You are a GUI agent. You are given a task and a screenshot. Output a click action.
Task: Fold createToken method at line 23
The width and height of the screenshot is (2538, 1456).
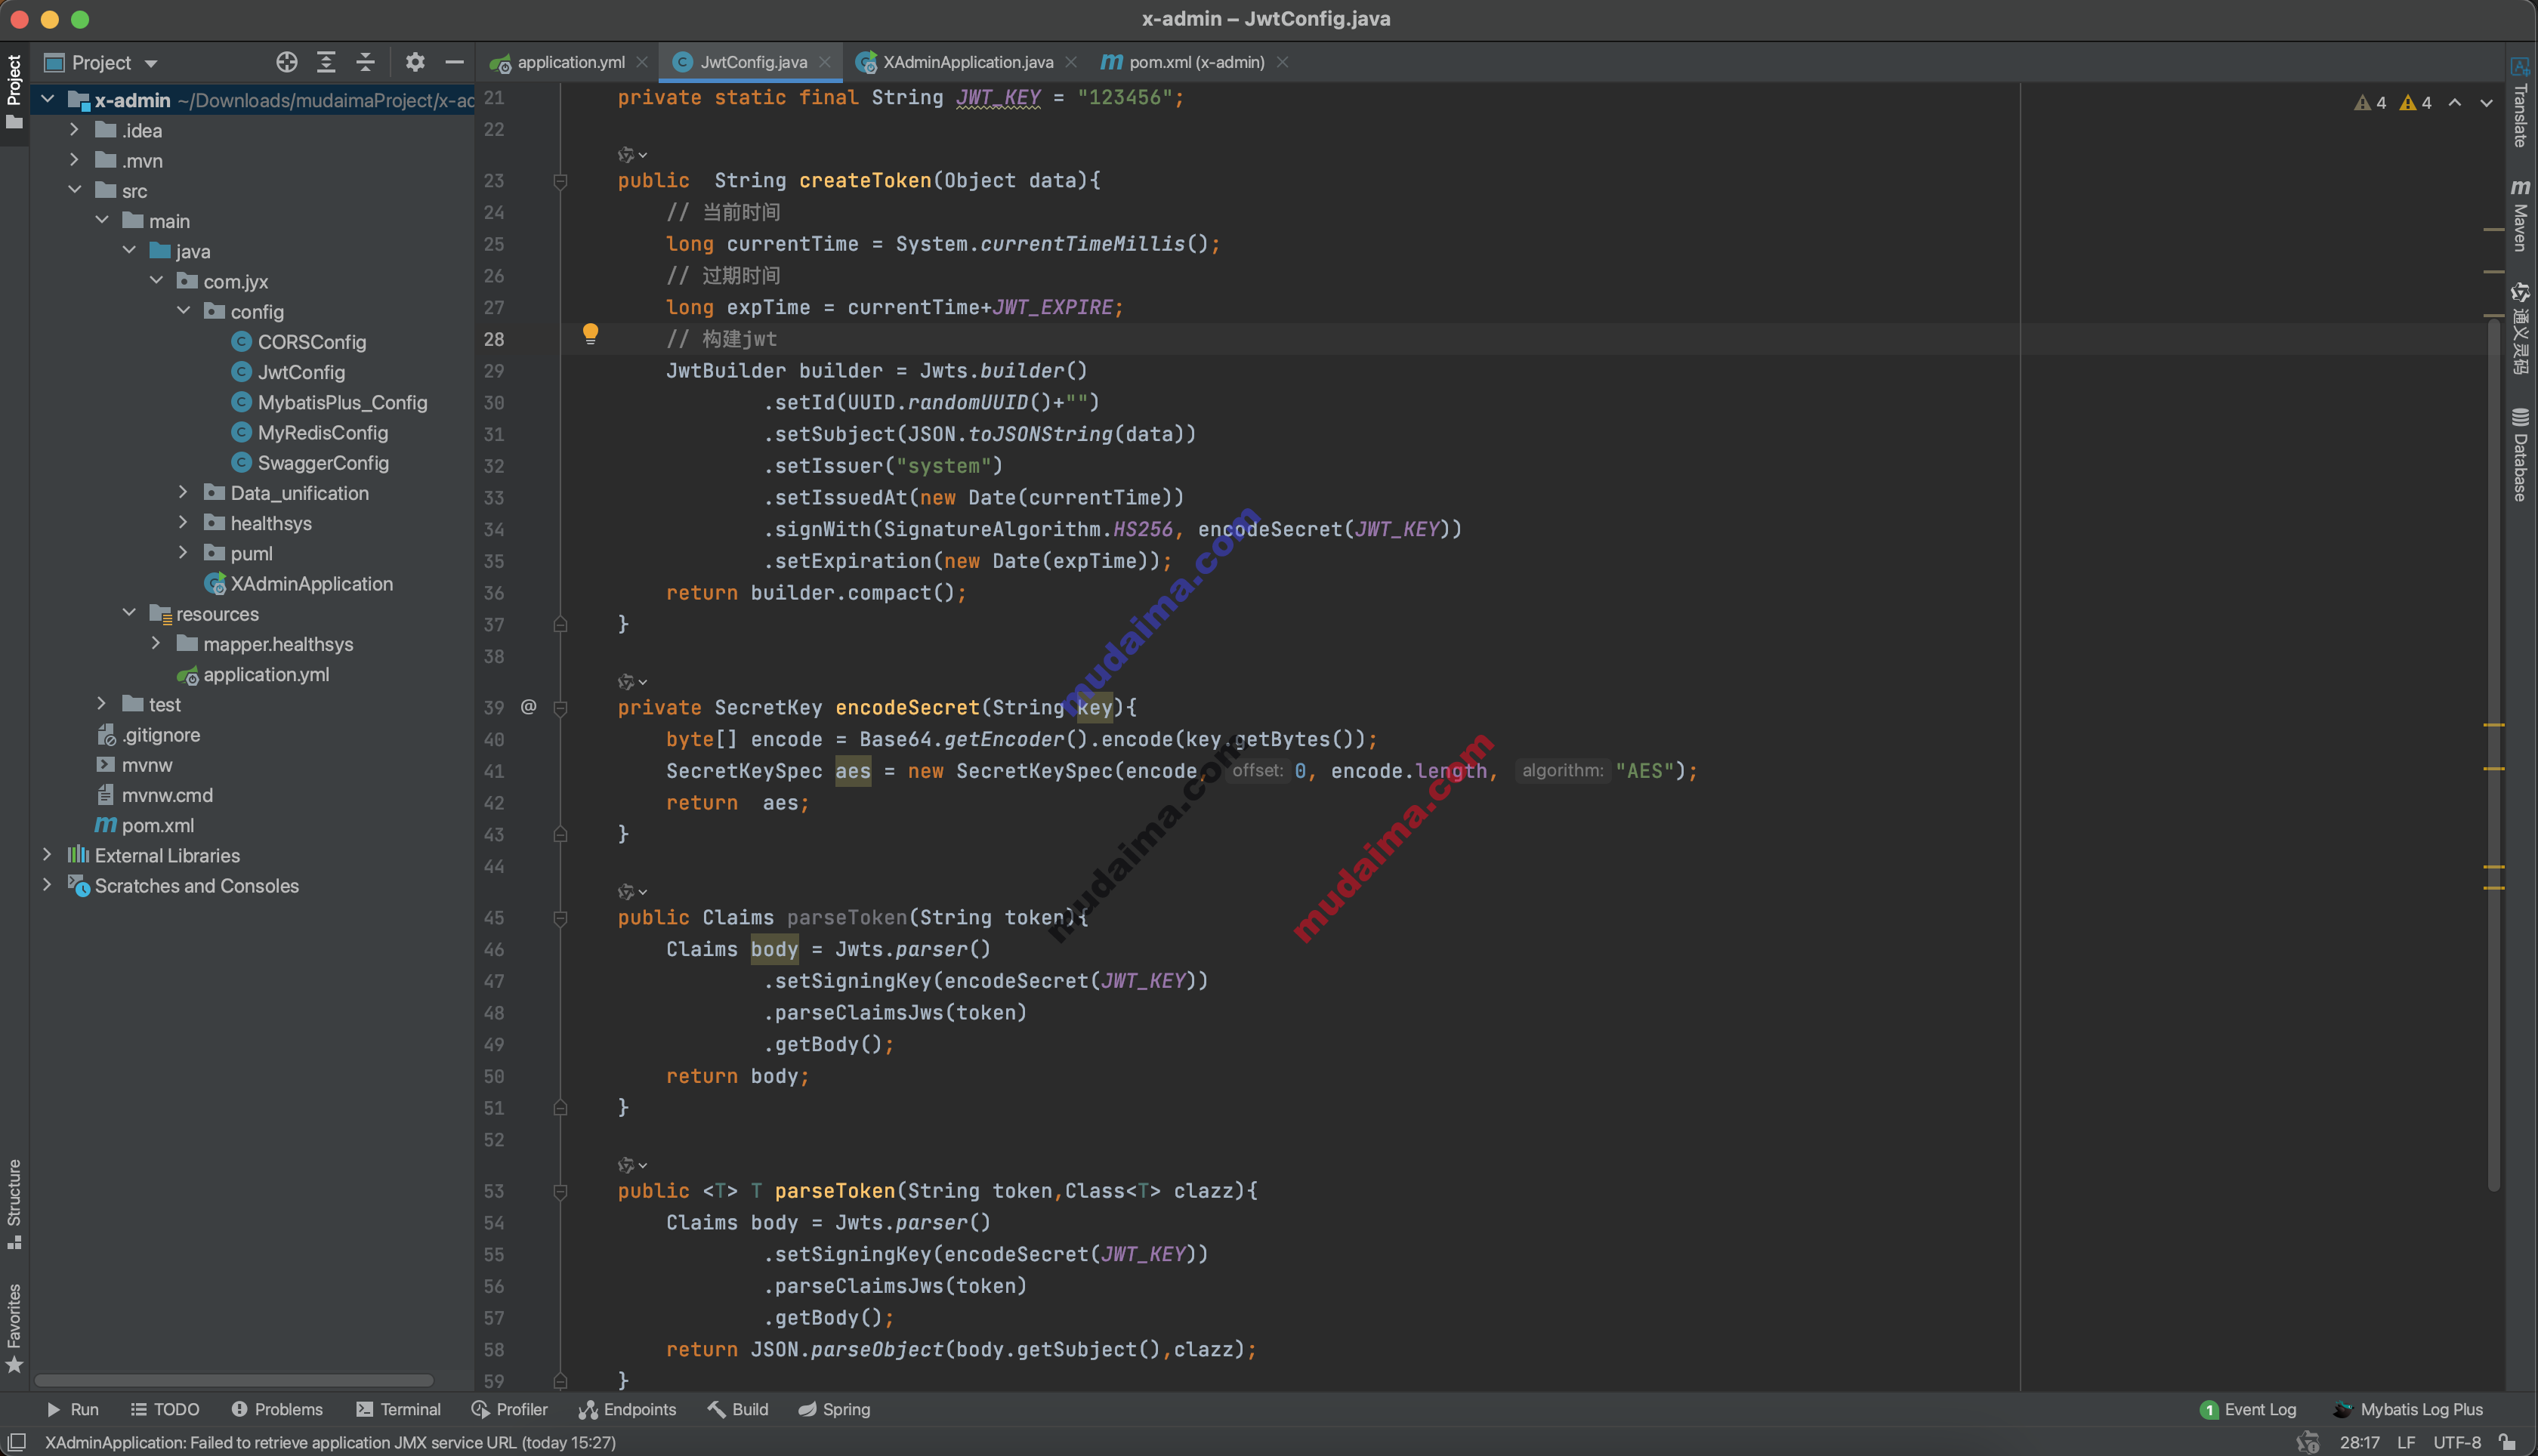point(560,181)
